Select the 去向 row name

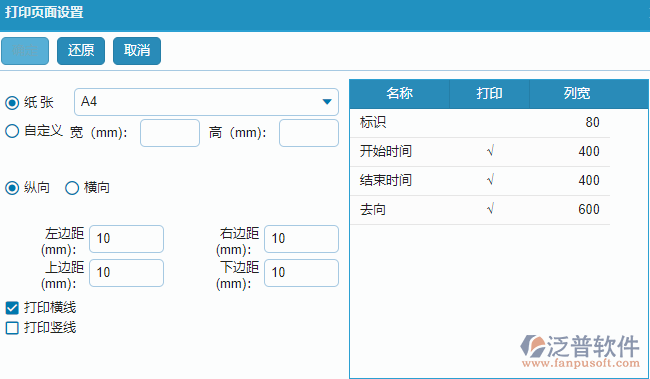point(373,209)
